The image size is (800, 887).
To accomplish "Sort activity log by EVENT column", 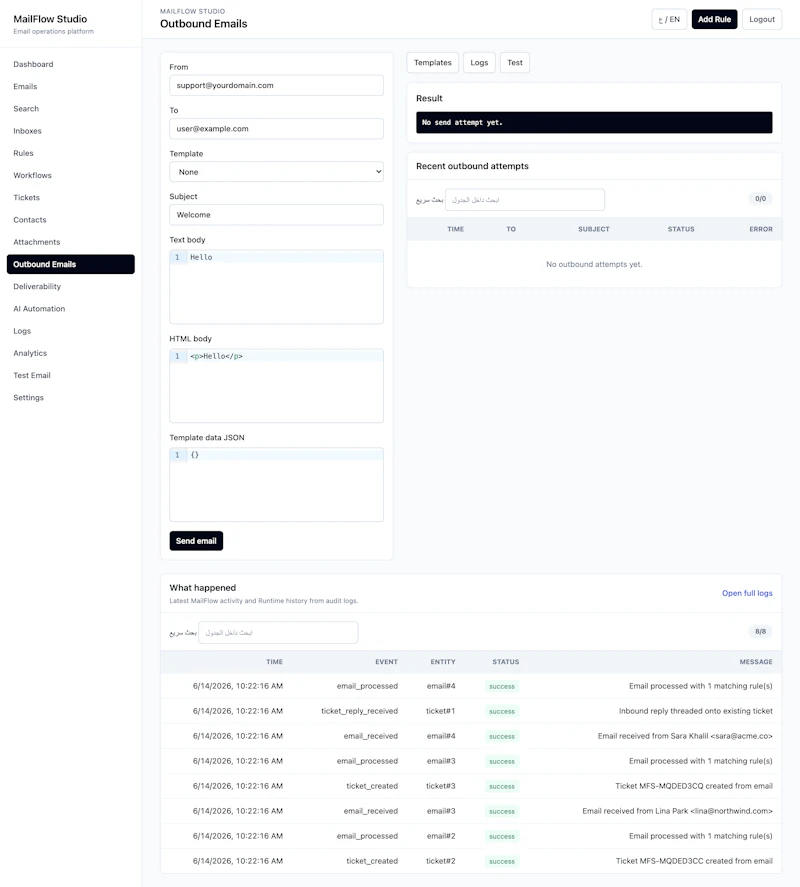I will click(x=386, y=662).
